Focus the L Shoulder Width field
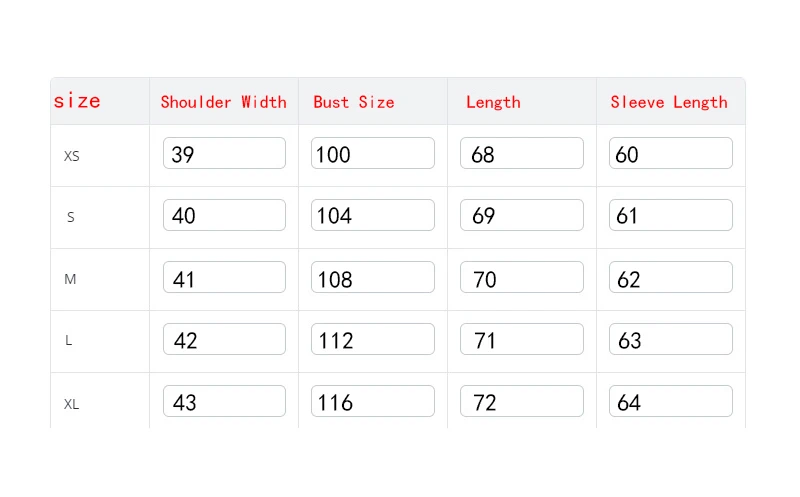The image size is (800, 497). (224, 340)
